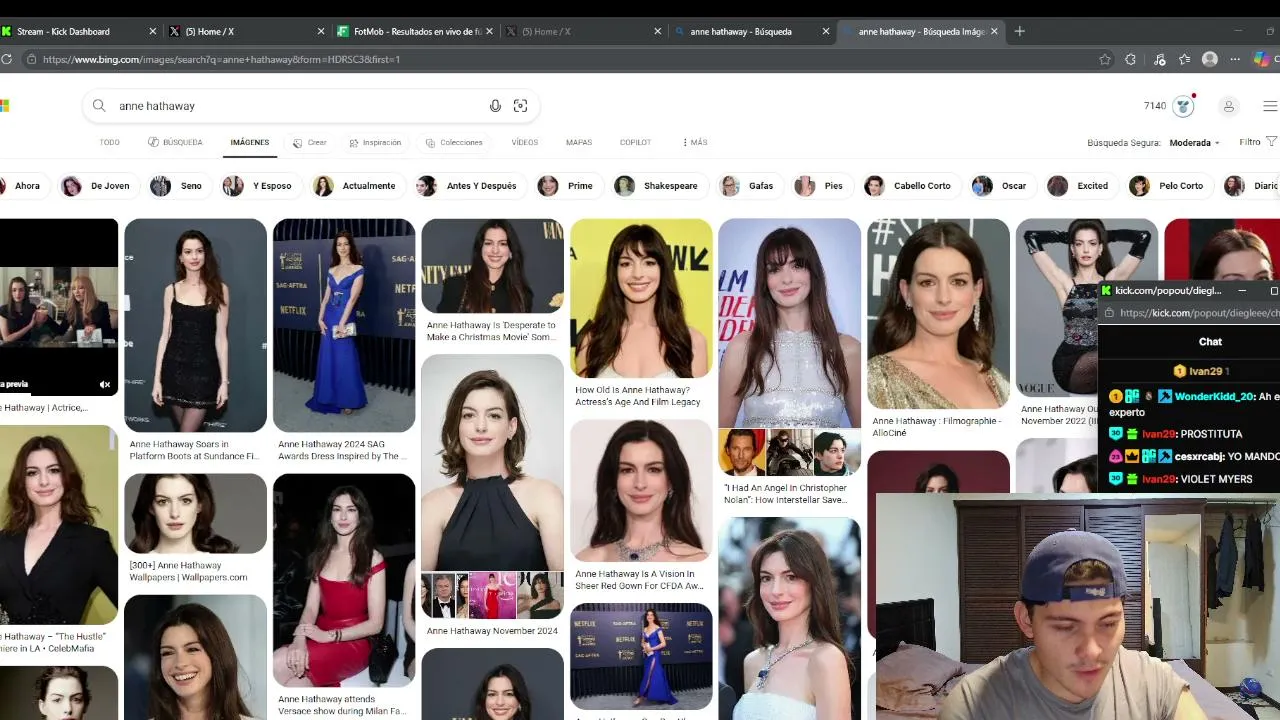
Task: Open image above 'Platform Boots at Sundance' caption
Action: pyautogui.click(x=195, y=325)
